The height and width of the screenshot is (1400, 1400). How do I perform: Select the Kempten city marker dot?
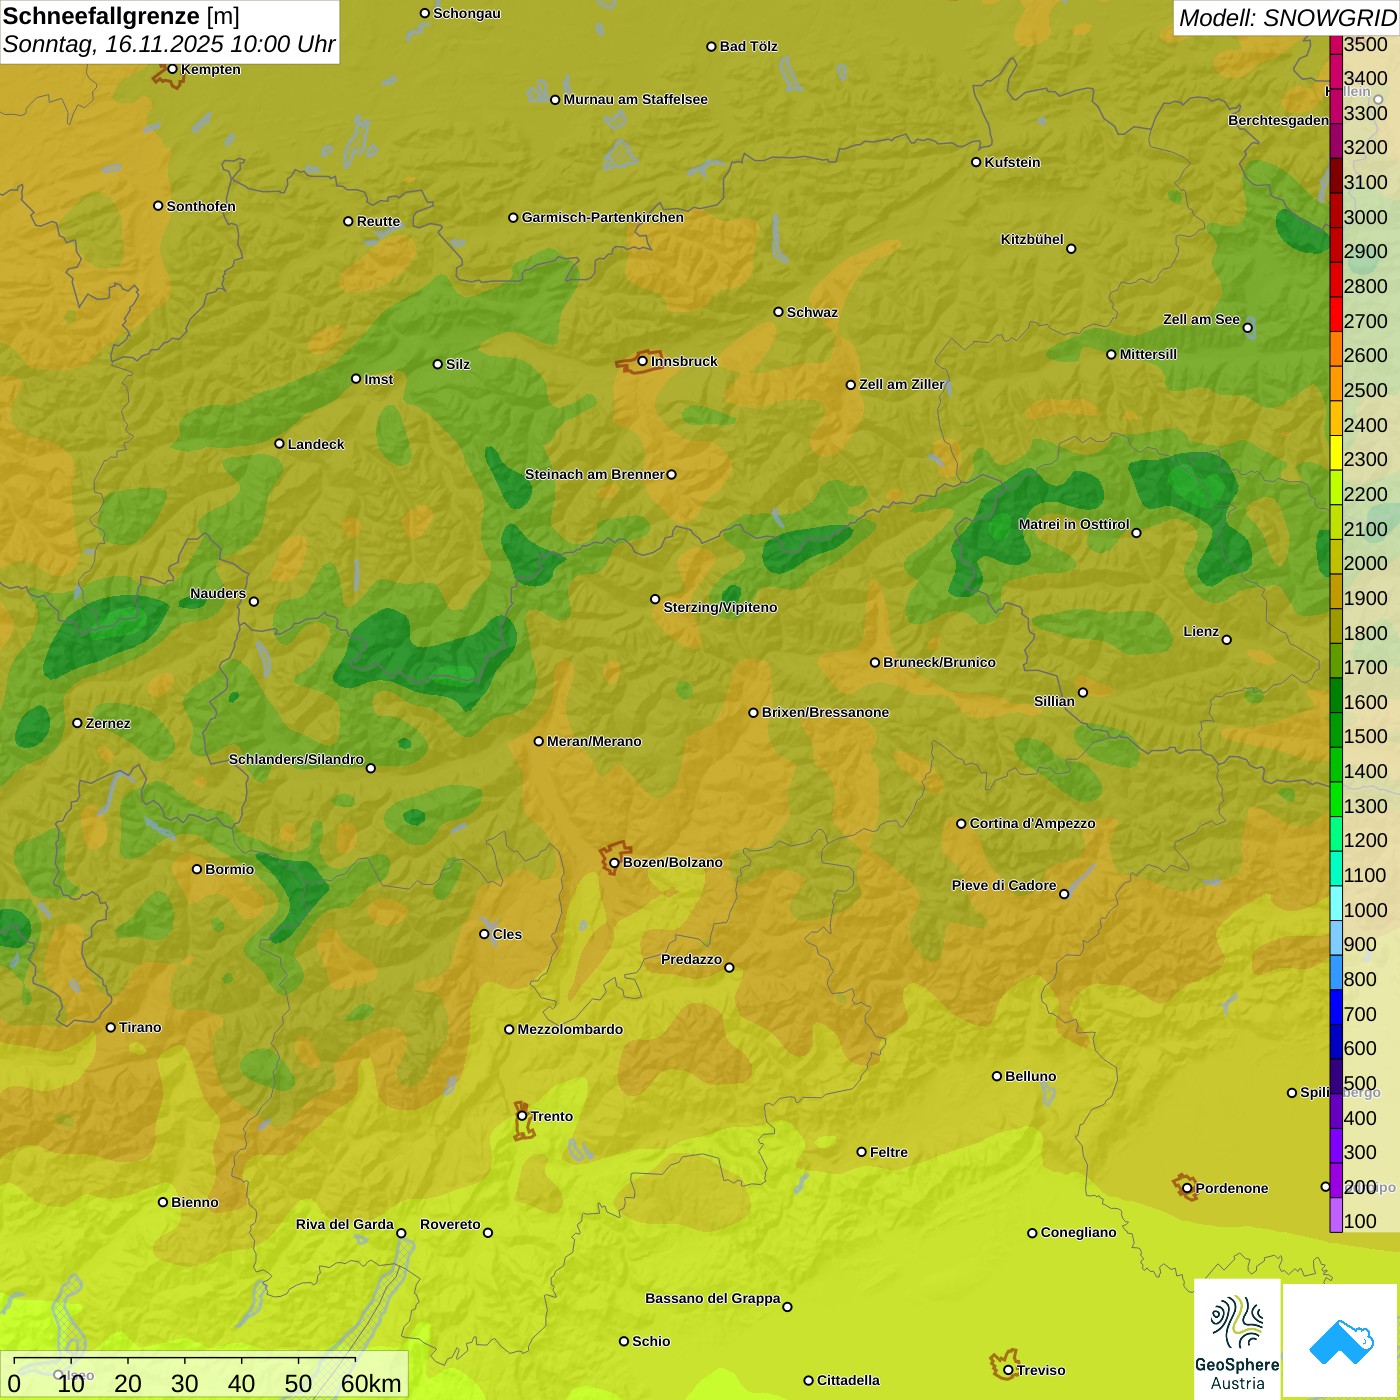pyautogui.click(x=172, y=69)
